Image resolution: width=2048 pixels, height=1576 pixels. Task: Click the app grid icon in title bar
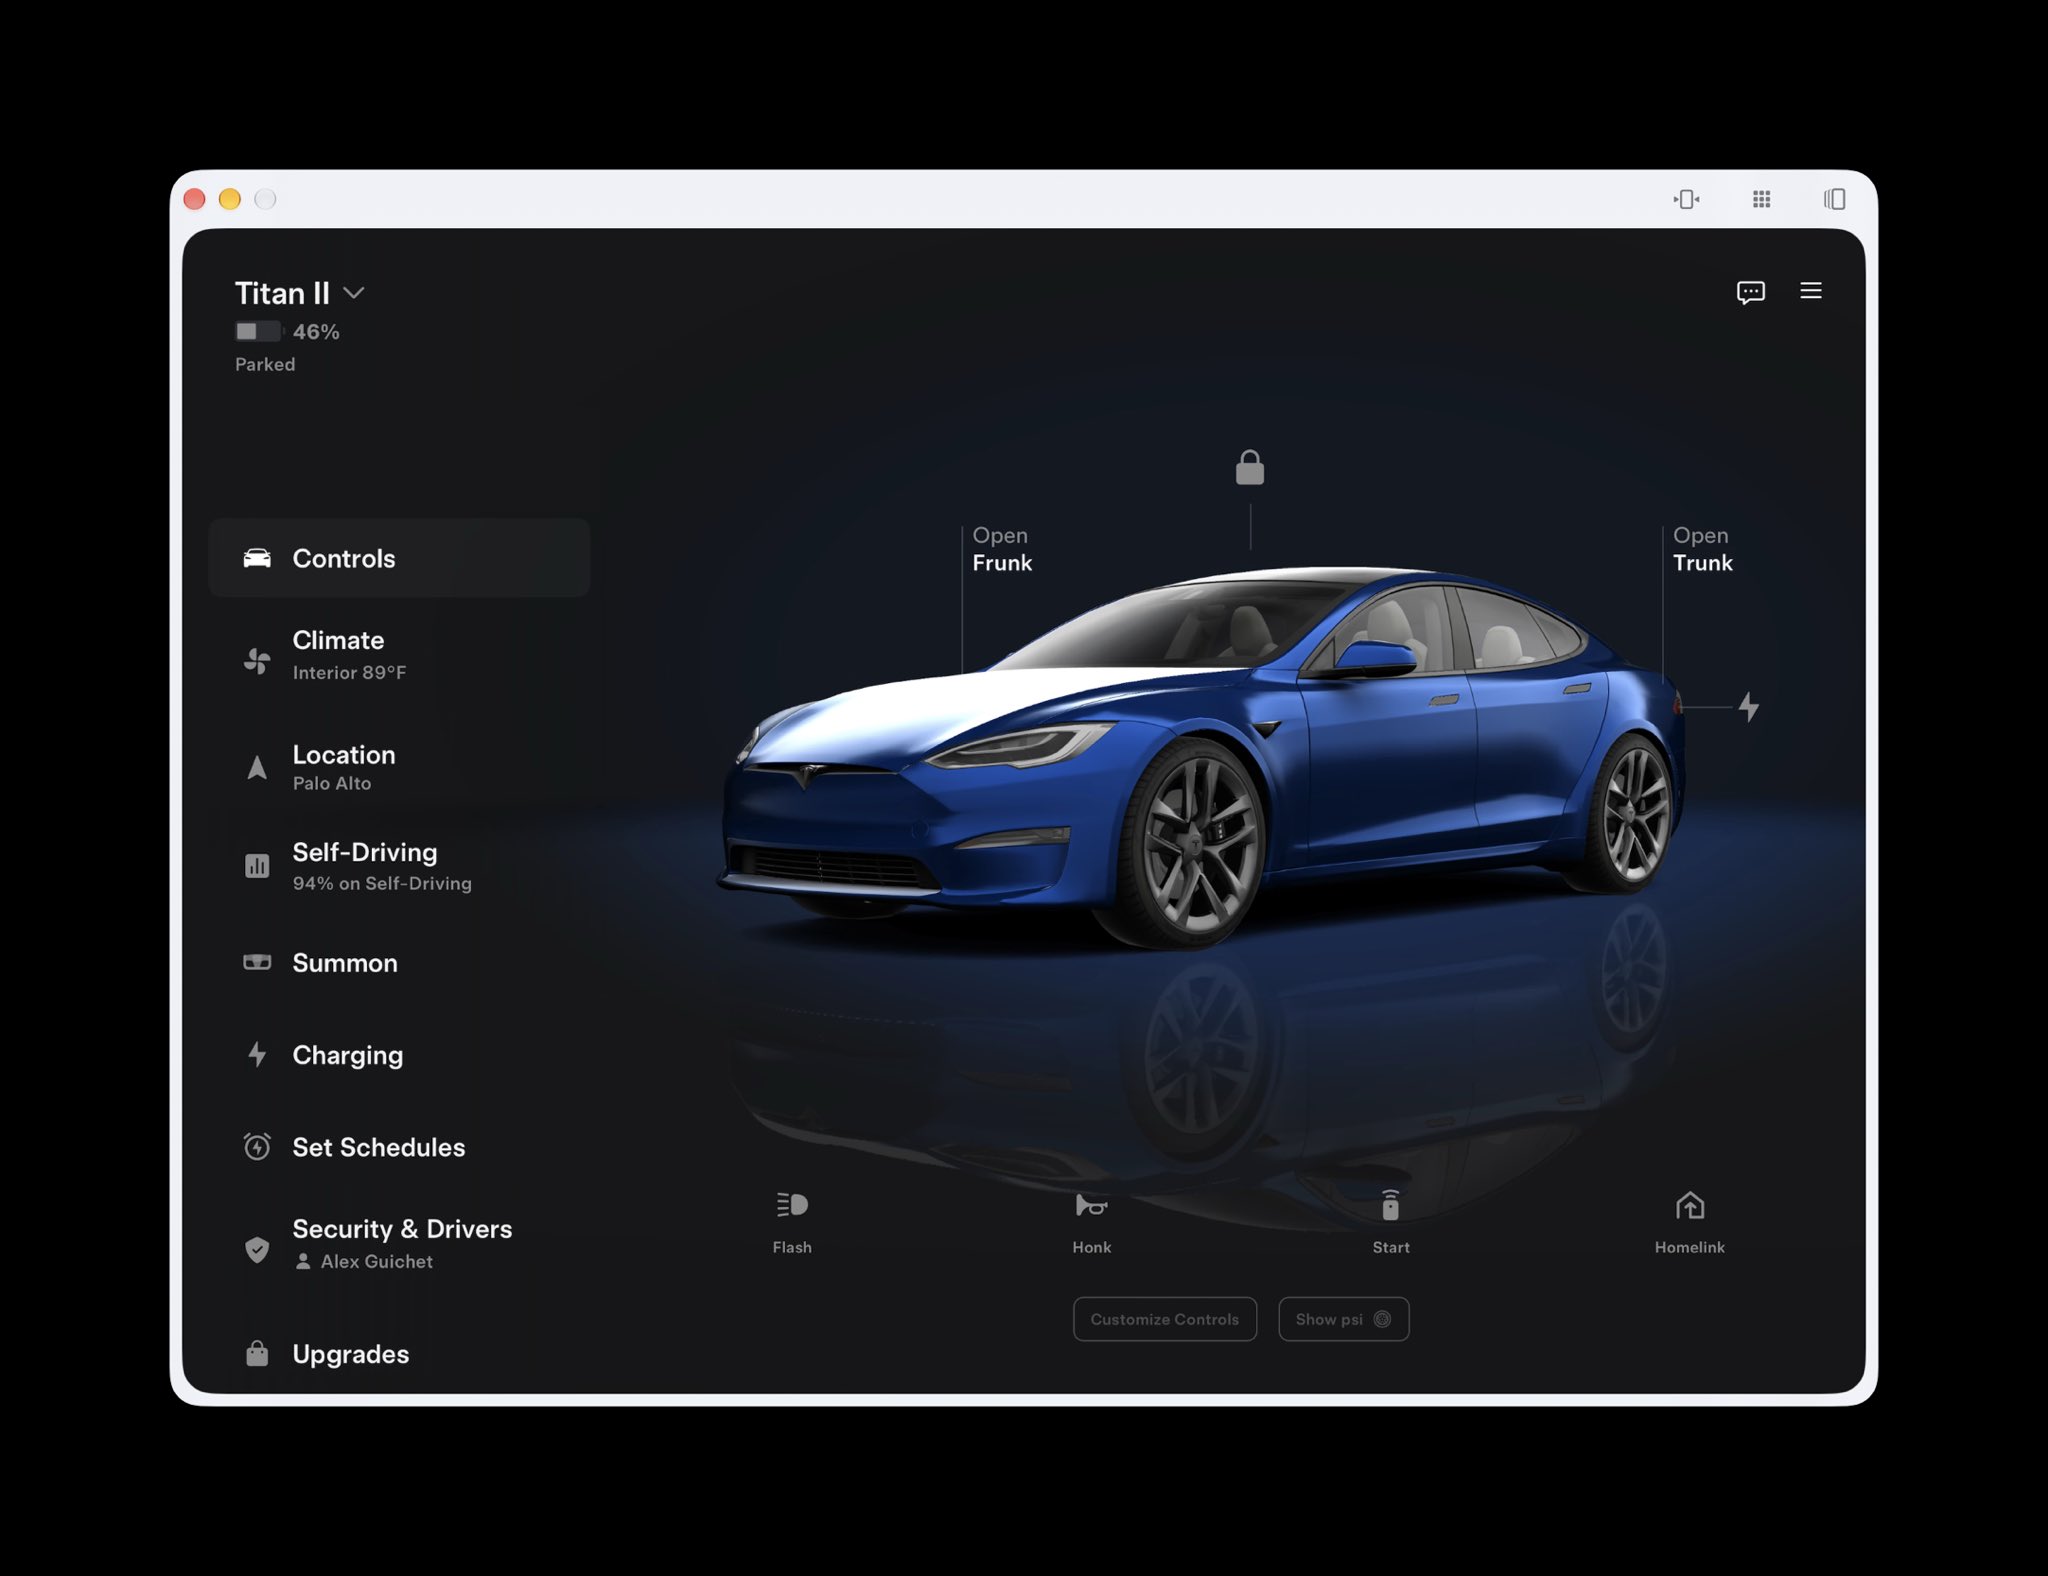point(1761,199)
